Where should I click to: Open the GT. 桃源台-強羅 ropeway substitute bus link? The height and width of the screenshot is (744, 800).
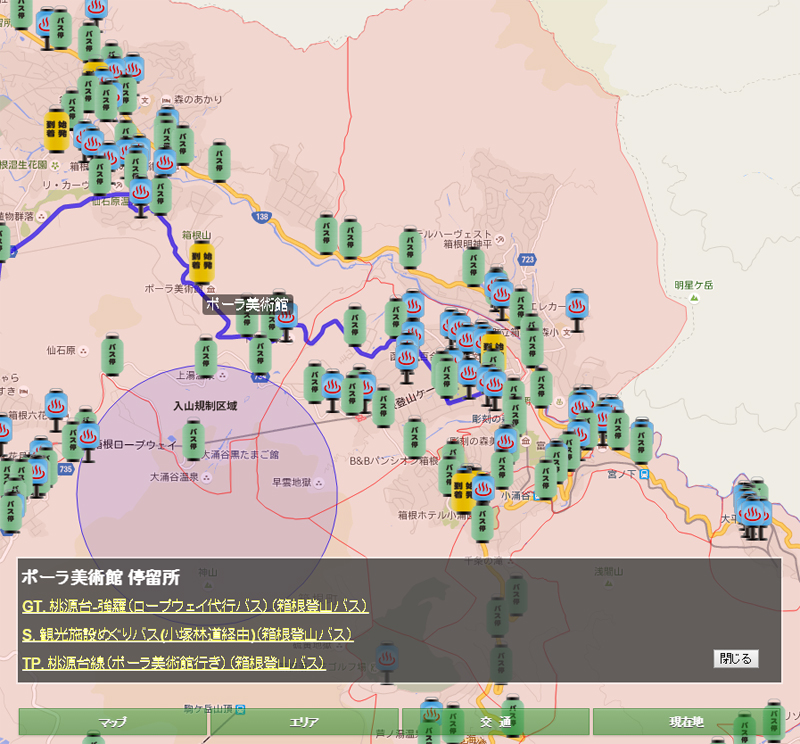pos(195,606)
